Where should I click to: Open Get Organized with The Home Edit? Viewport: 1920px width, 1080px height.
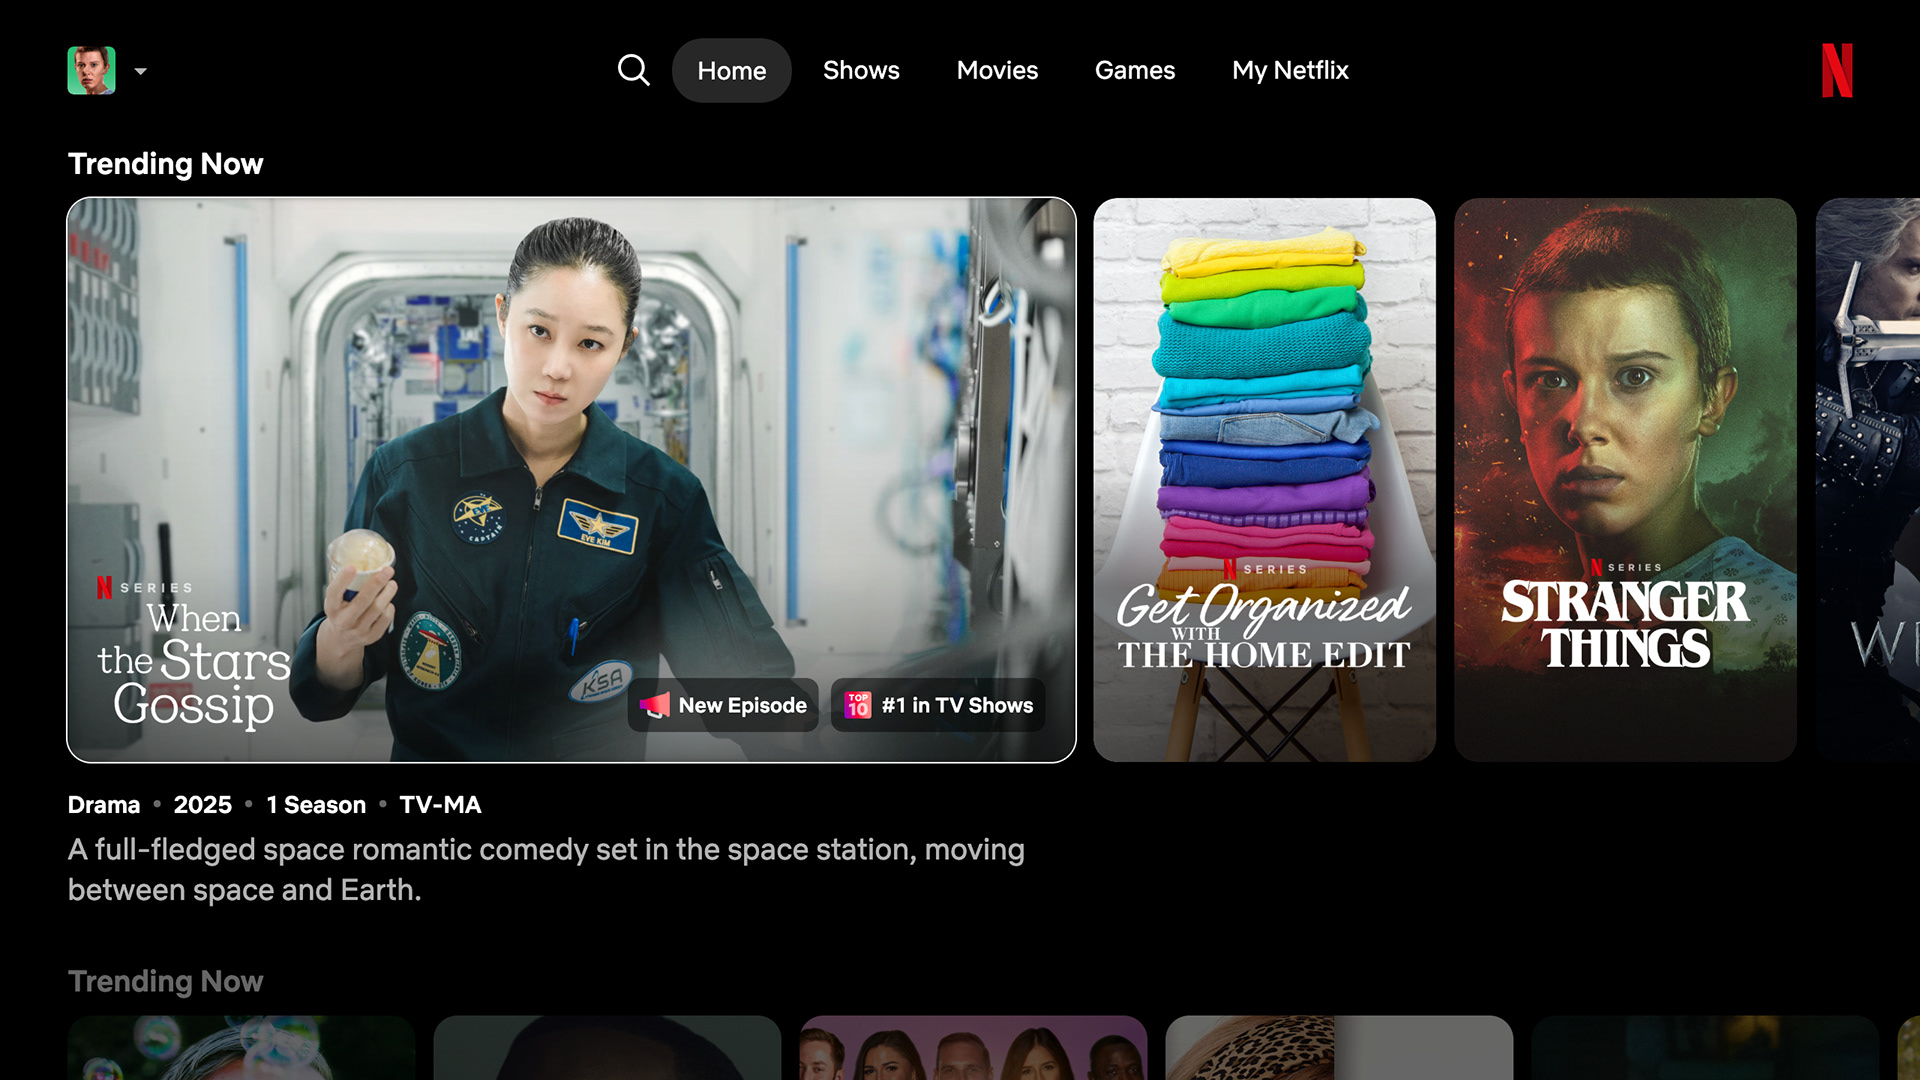1264,479
